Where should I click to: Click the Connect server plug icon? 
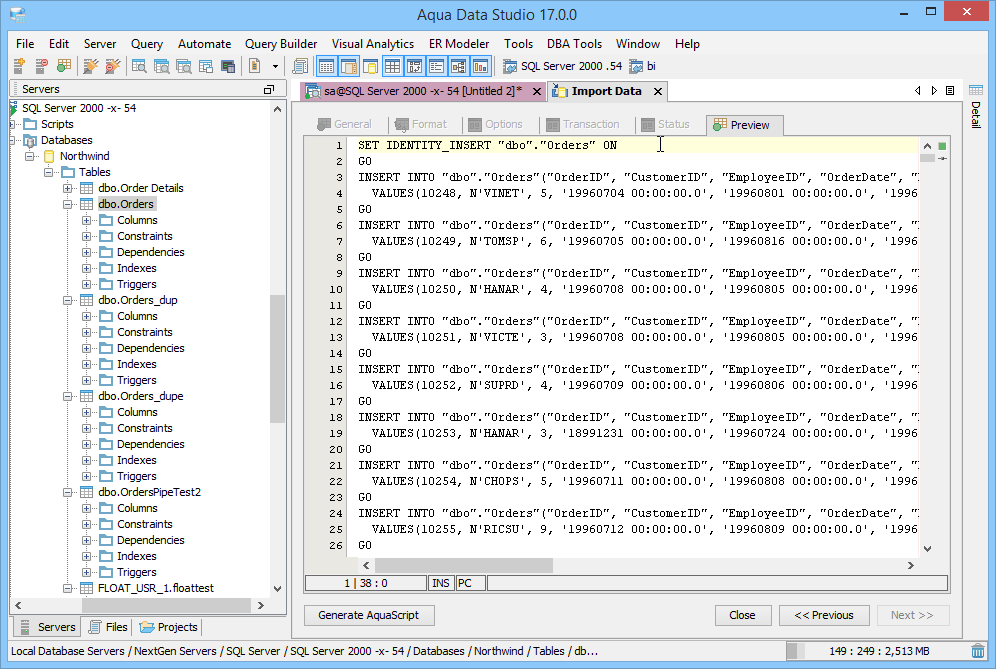click(91, 66)
